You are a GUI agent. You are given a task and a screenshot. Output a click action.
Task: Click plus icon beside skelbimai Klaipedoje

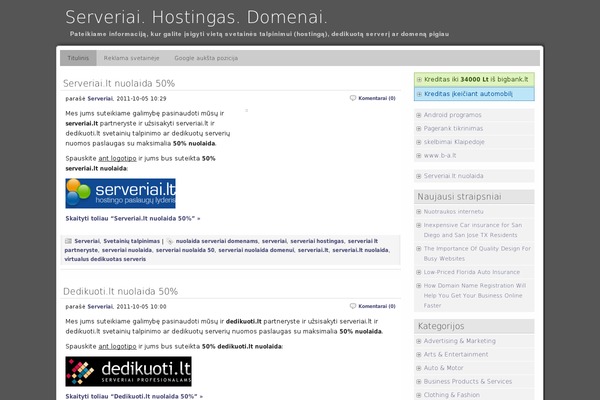tap(419, 142)
